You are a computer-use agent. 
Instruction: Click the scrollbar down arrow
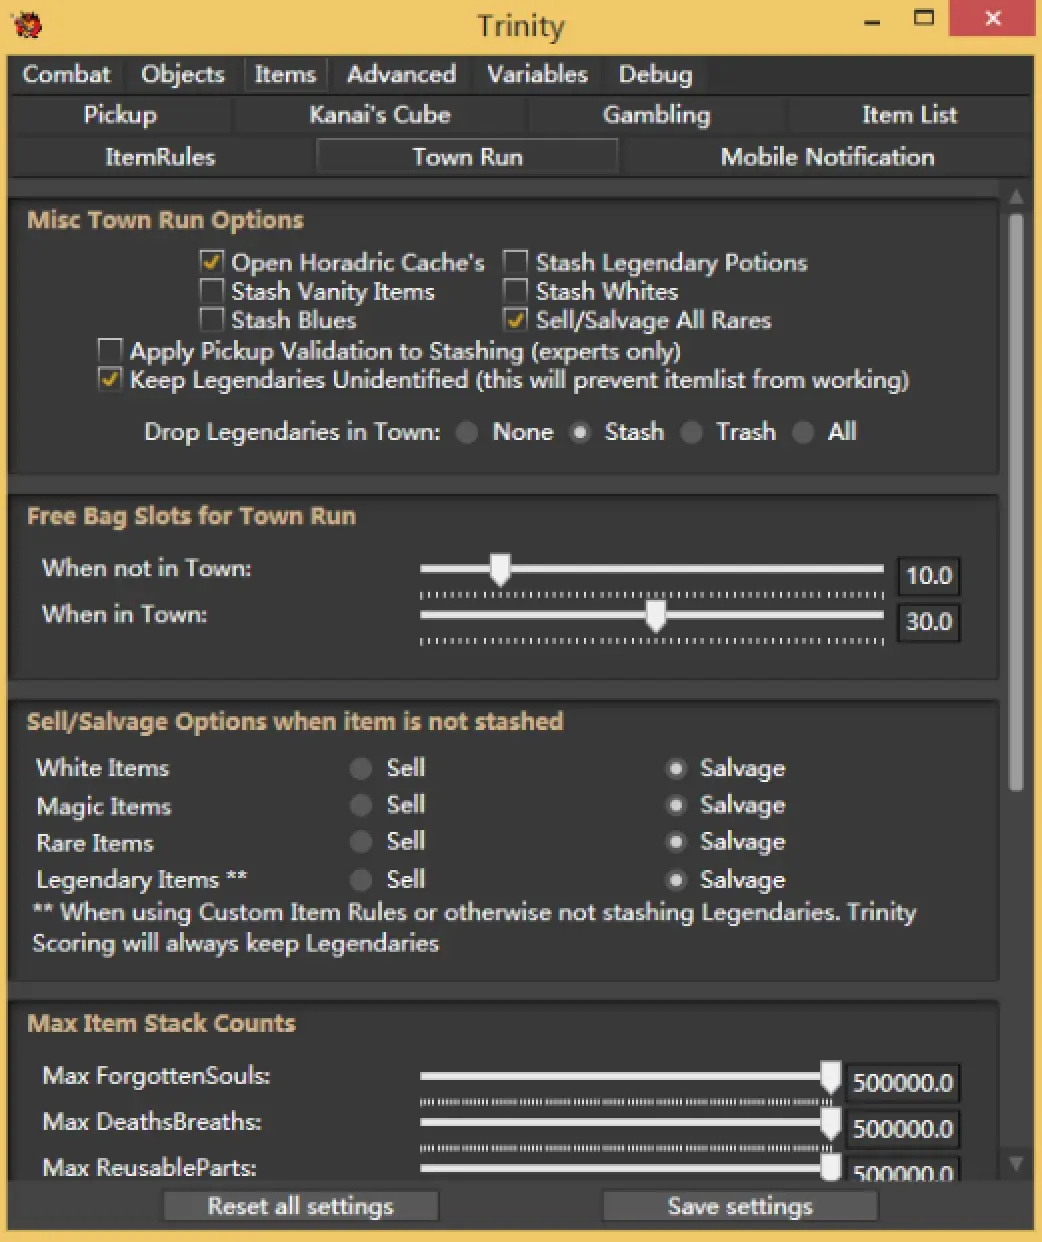[x=1016, y=1163]
